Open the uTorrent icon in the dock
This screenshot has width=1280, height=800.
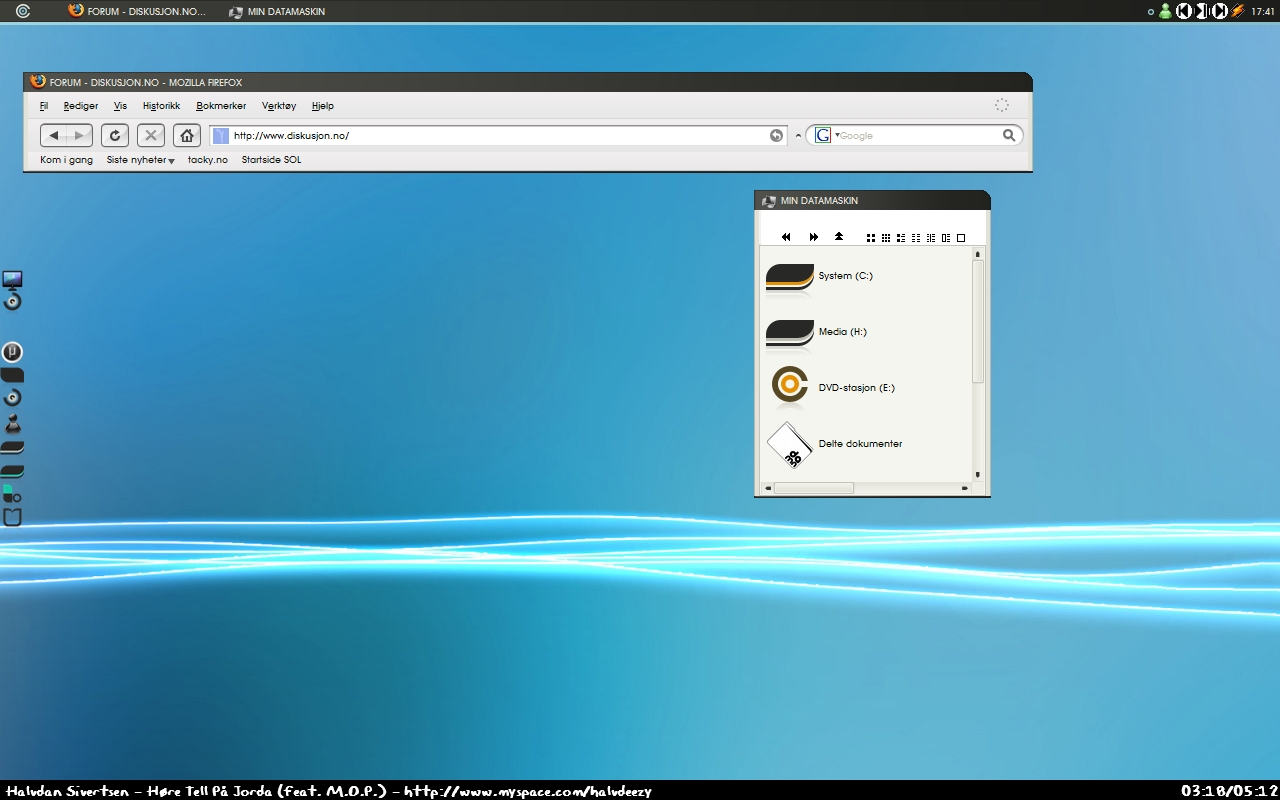pos(12,352)
